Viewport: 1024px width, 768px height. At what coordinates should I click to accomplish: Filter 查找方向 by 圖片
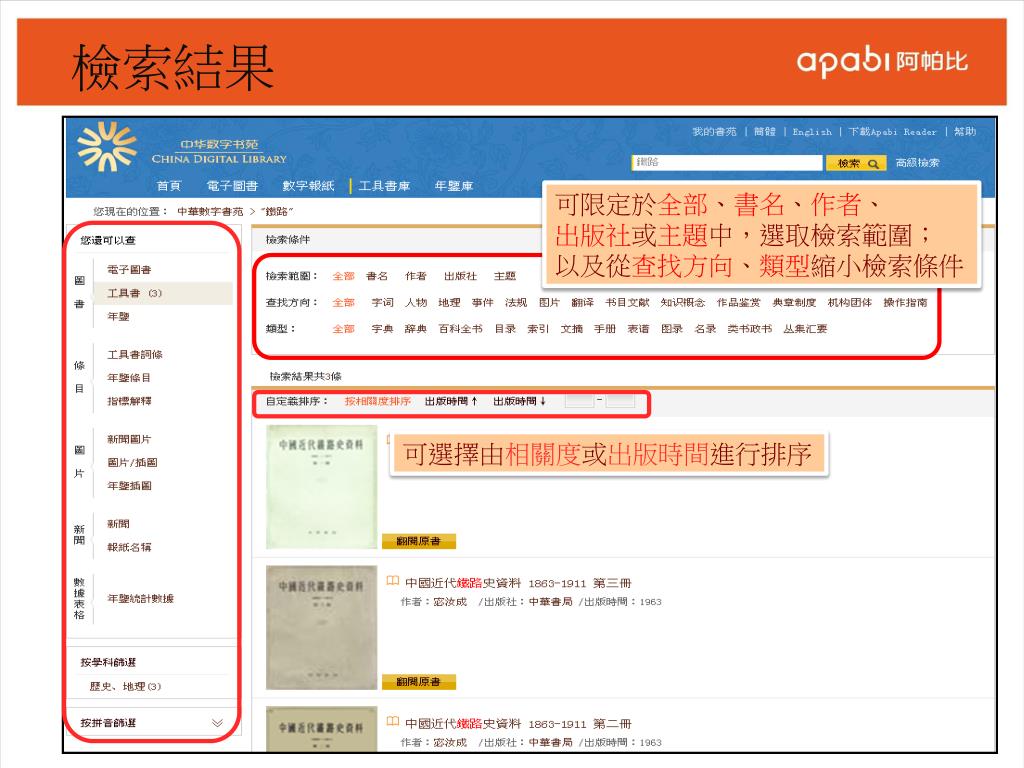click(x=549, y=302)
